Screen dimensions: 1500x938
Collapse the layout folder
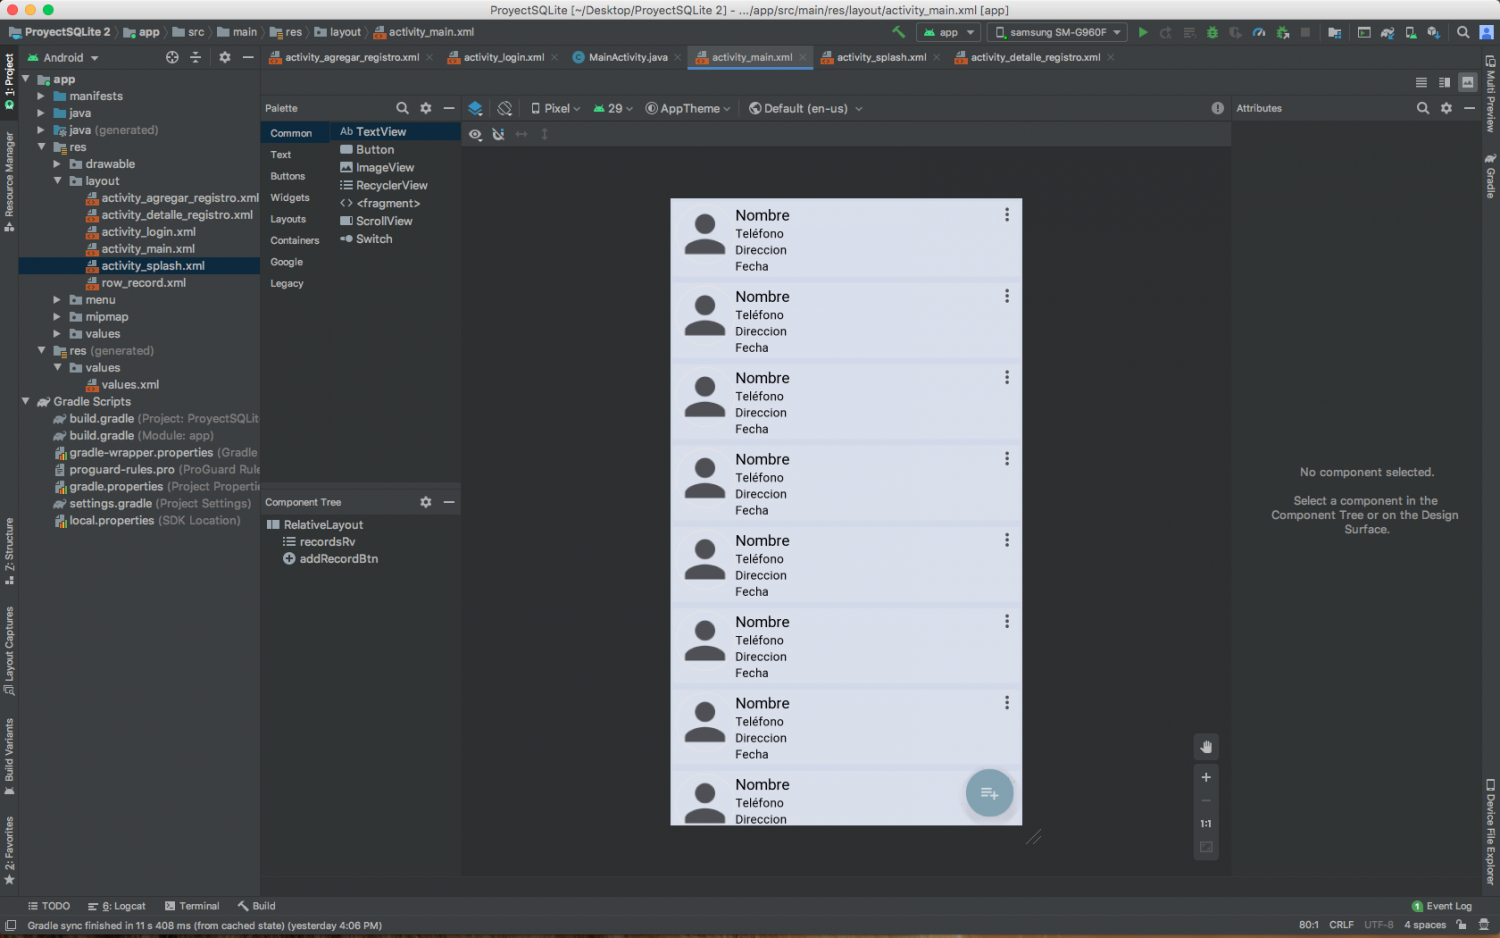pos(57,181)
